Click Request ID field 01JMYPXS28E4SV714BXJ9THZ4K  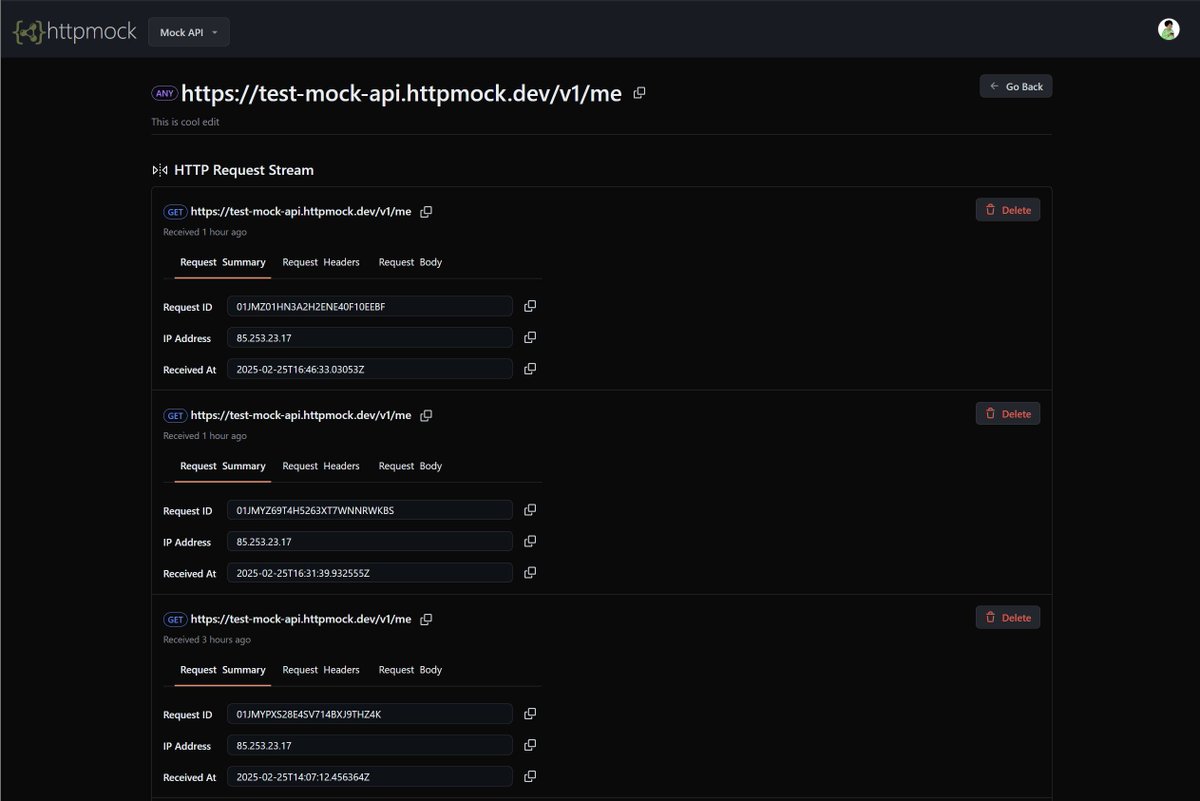click(x=370, y=715)
